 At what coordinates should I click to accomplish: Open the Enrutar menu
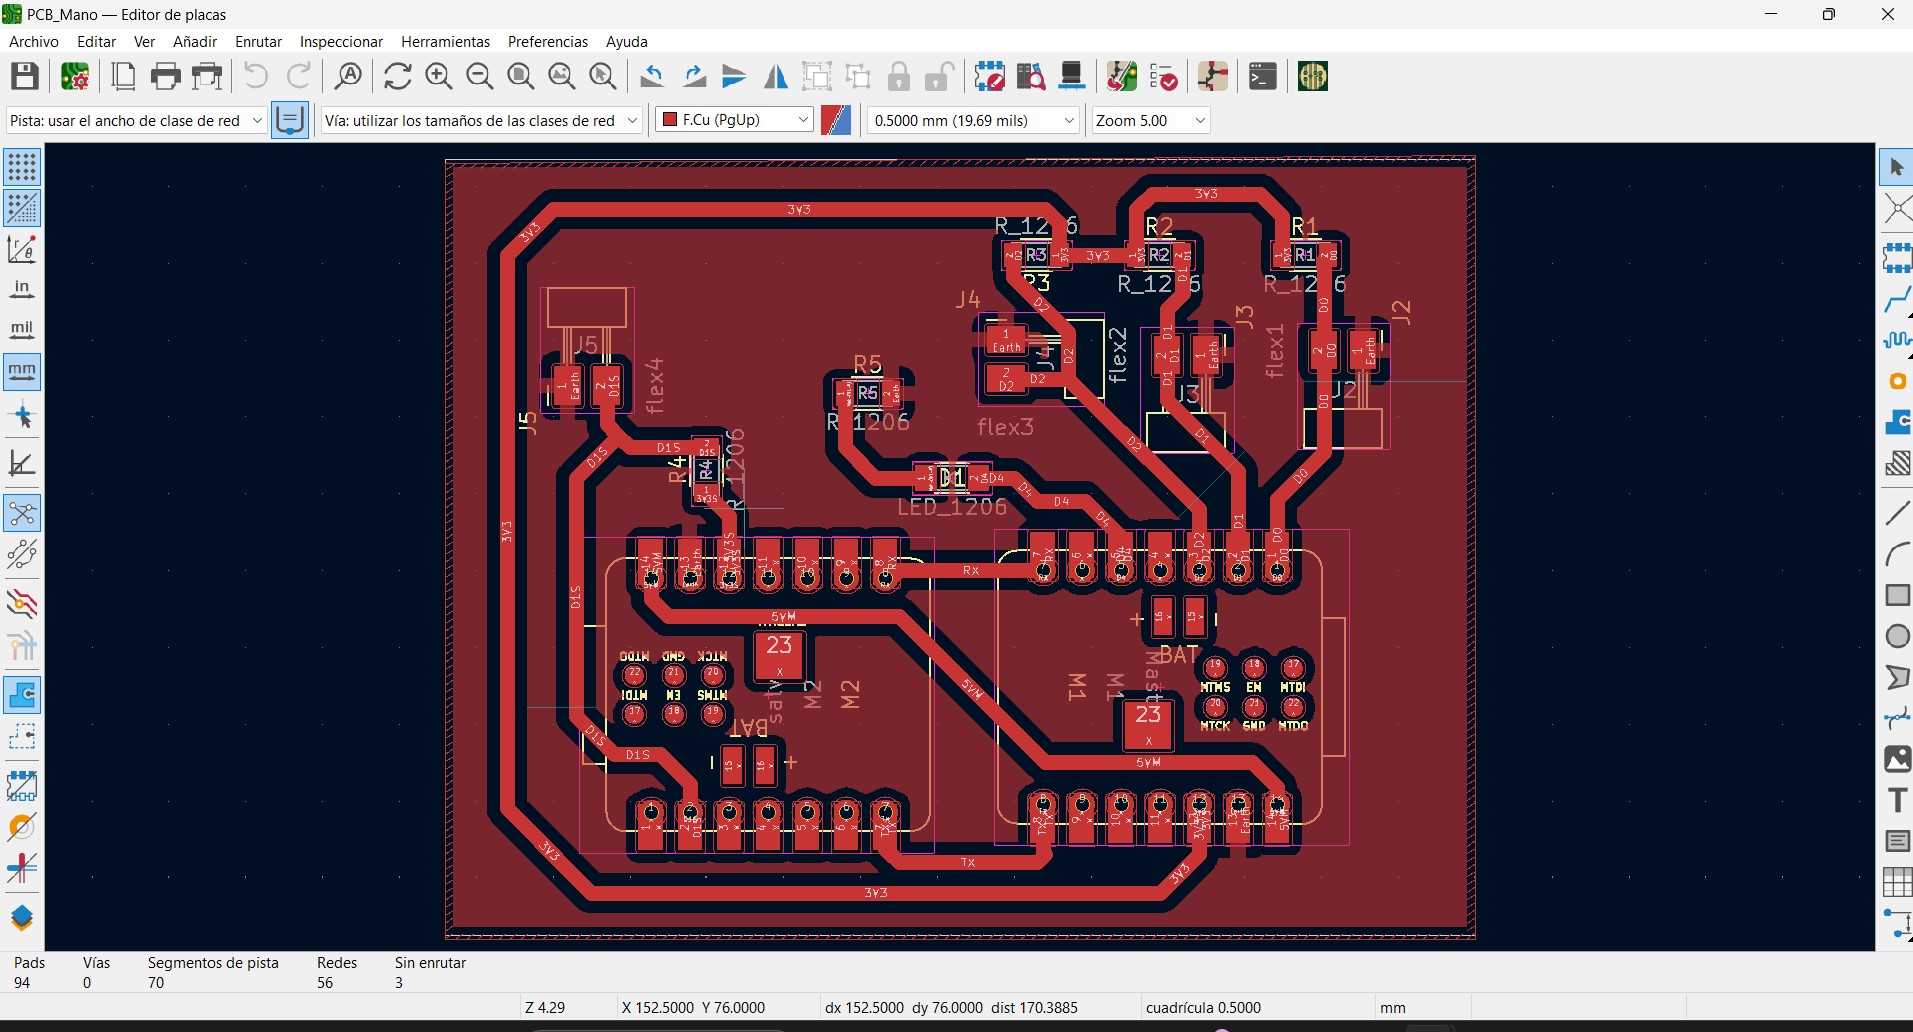point(259,41)
